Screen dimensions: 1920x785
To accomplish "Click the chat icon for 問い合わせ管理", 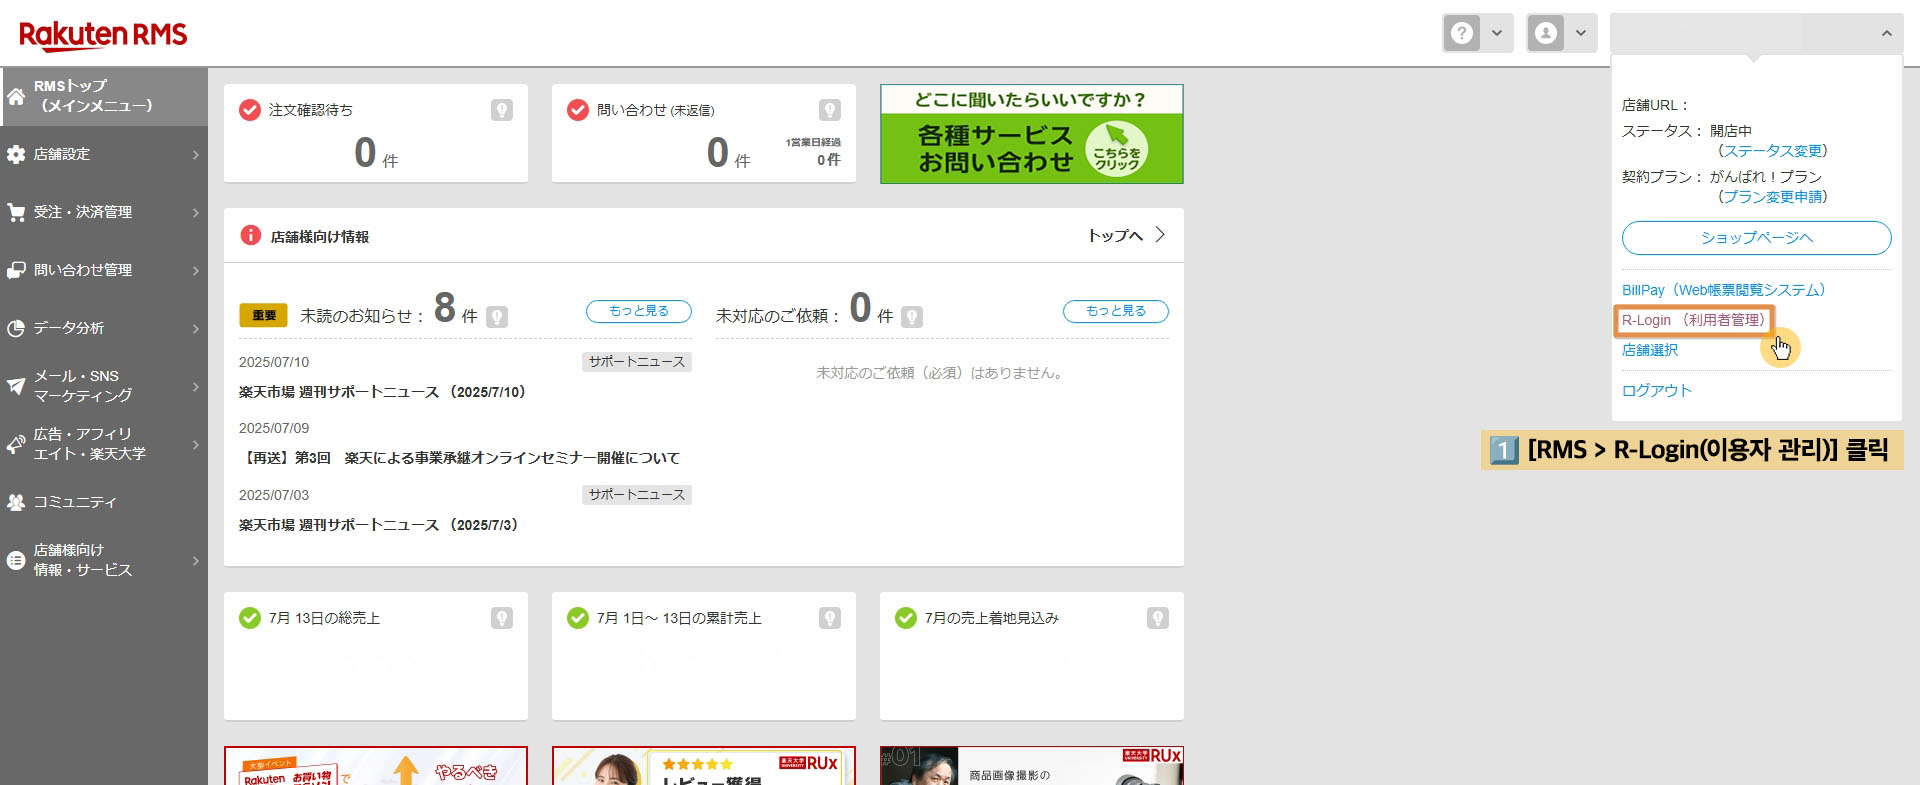I will coord(16,270).
